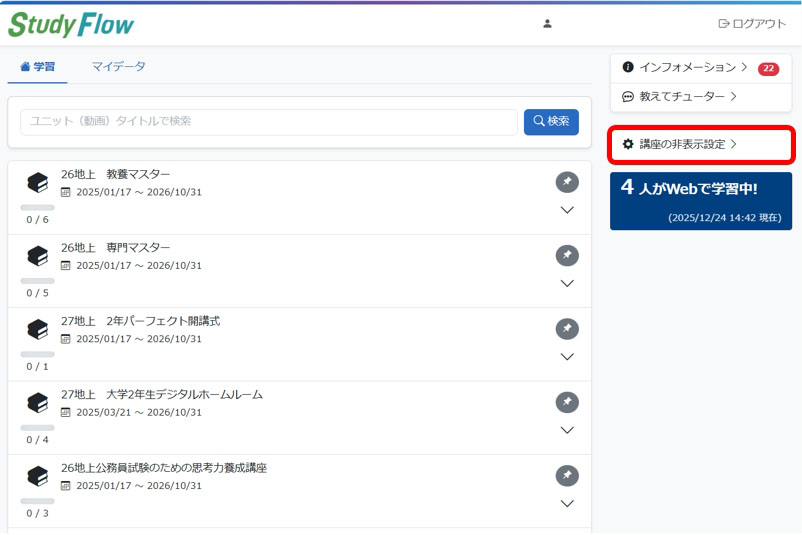The image size is (802, 535).
Task: Click the book icon for 26地上 教養マスター
Action: coord(38,183)
